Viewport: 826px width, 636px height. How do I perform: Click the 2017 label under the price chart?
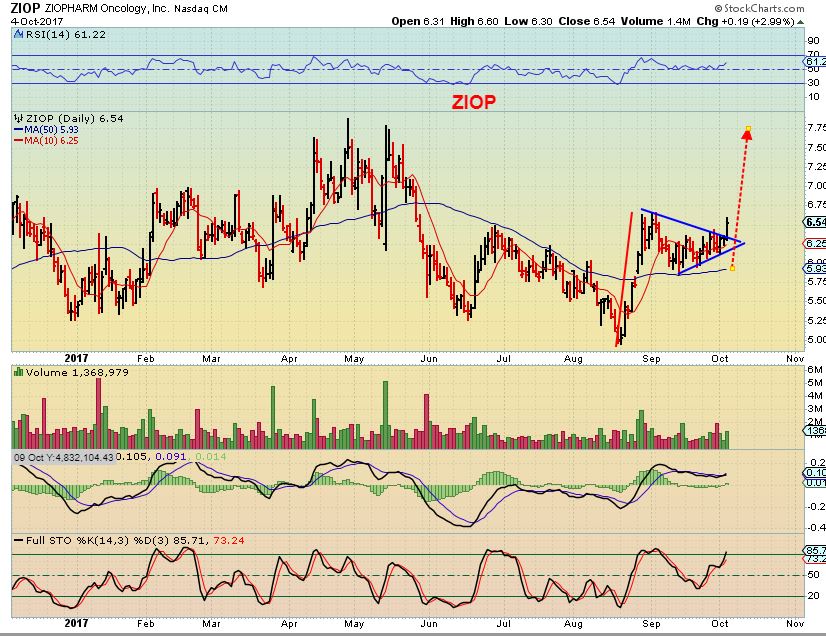pos(76,358)
